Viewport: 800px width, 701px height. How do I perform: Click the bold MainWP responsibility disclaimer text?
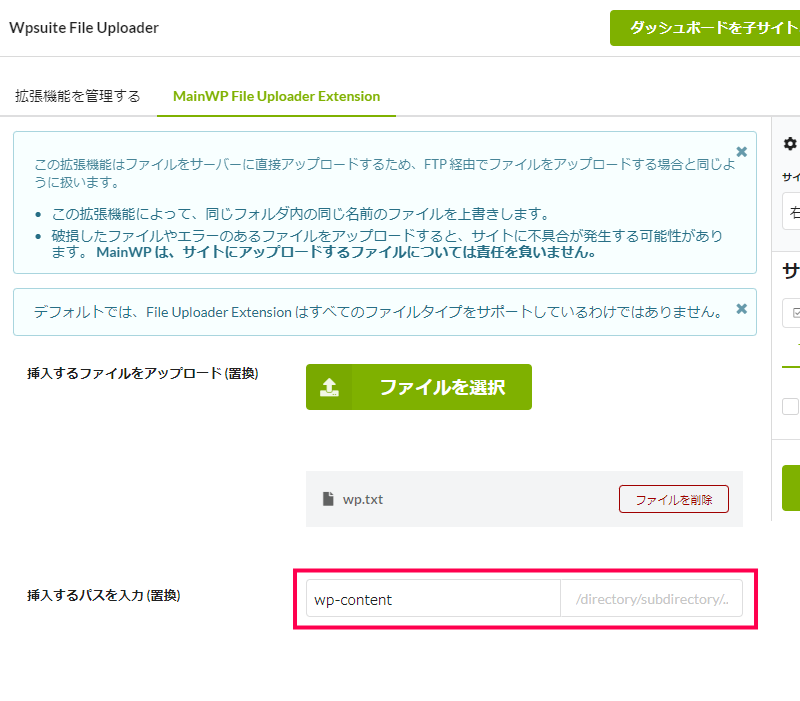tap(346, 252)
